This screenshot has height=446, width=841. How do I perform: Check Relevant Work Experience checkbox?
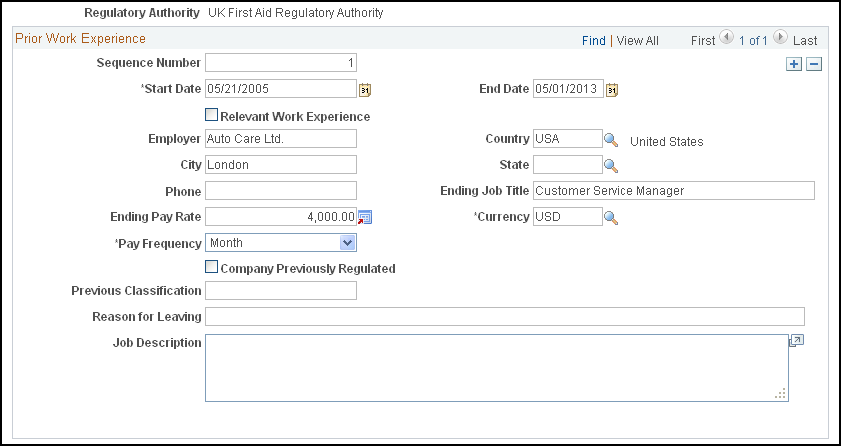click(212, 115)
